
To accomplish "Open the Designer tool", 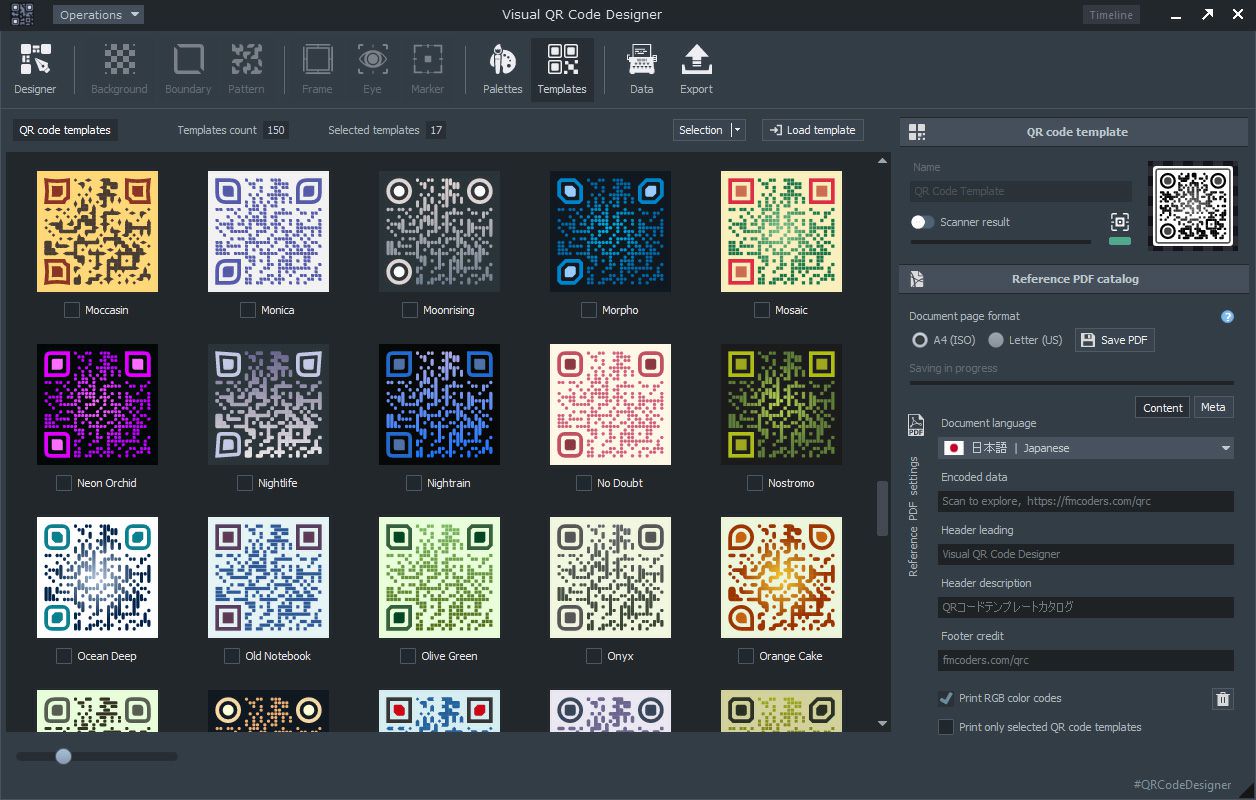I will [x=35, y=69].
